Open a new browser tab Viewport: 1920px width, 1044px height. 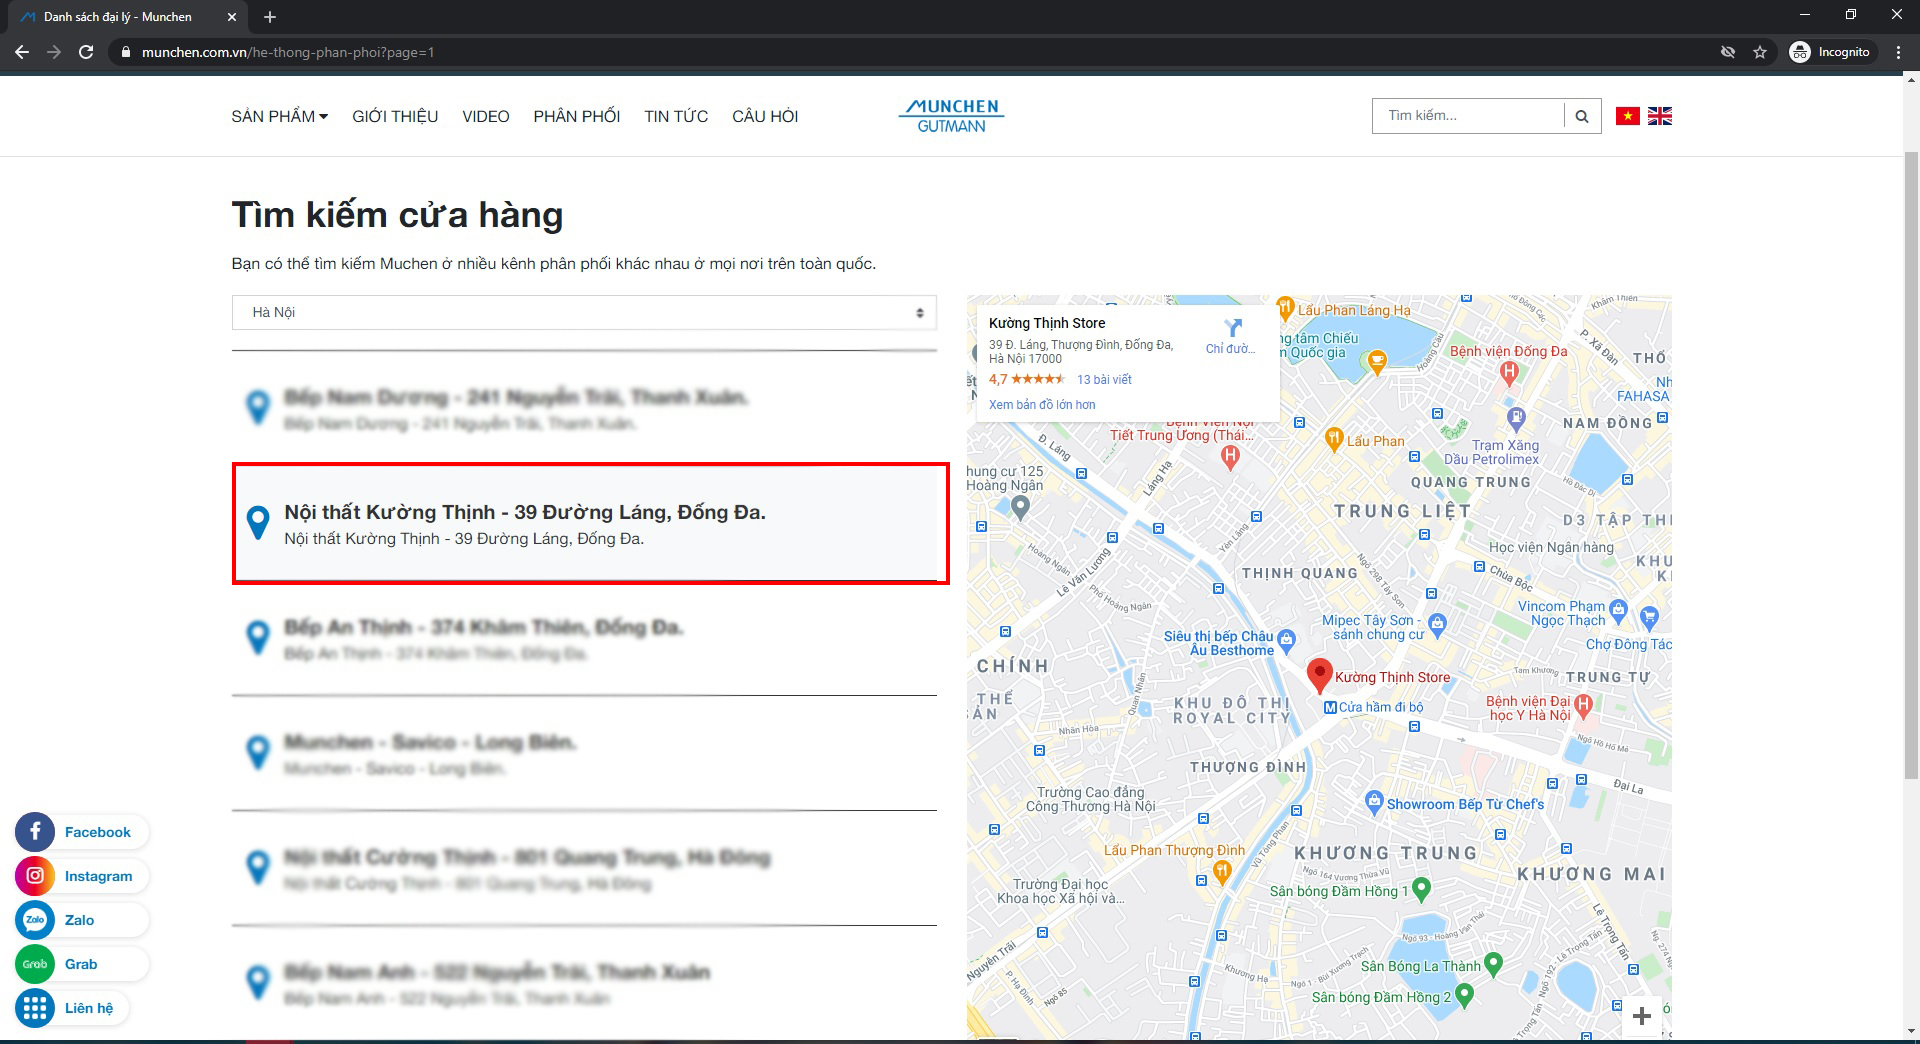[270, 17]
